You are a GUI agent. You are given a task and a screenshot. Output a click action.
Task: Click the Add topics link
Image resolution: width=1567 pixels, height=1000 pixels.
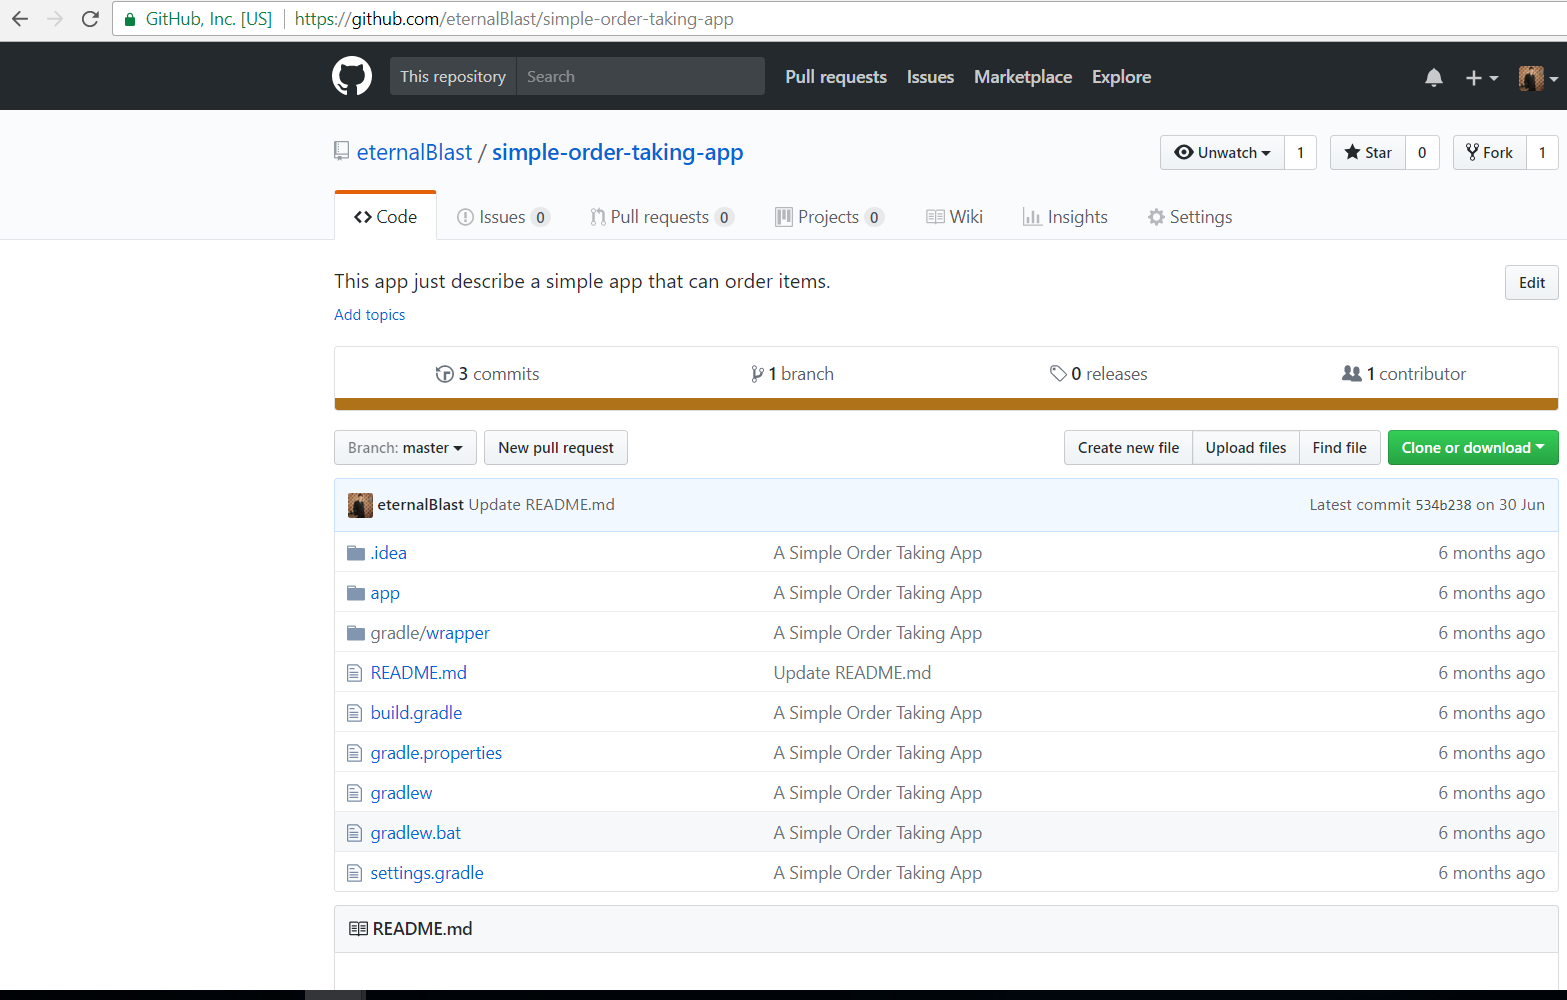coord(370,315)
